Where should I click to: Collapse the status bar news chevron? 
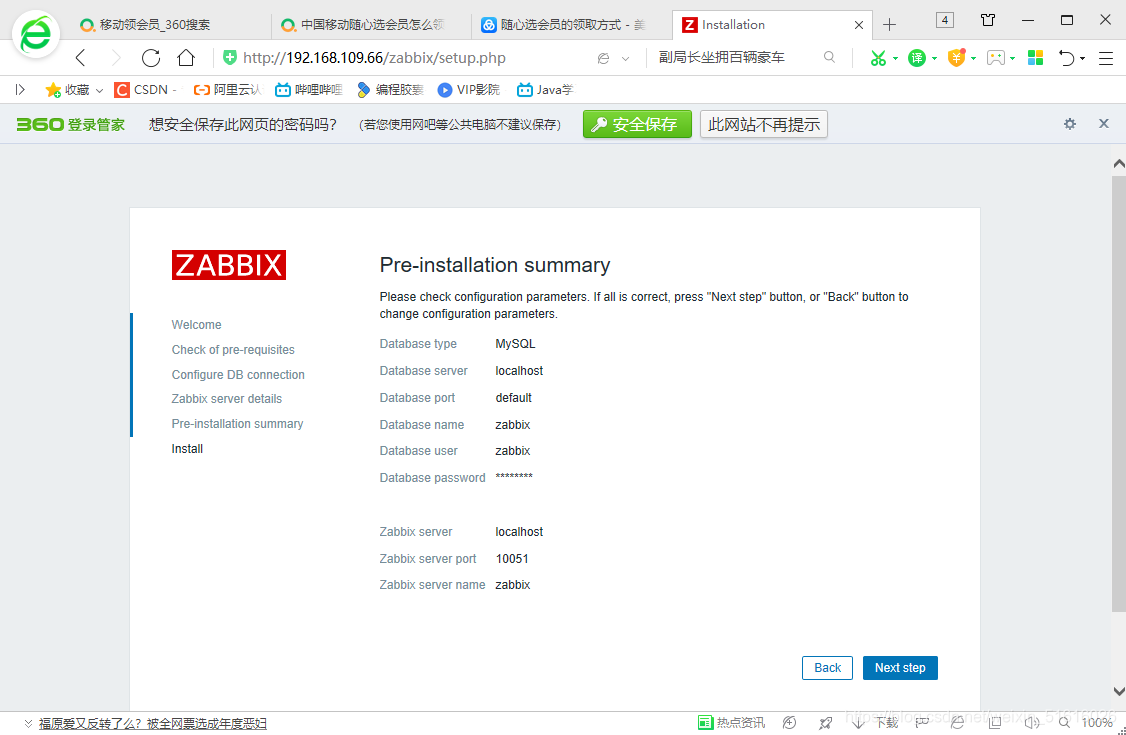(28, 724)
